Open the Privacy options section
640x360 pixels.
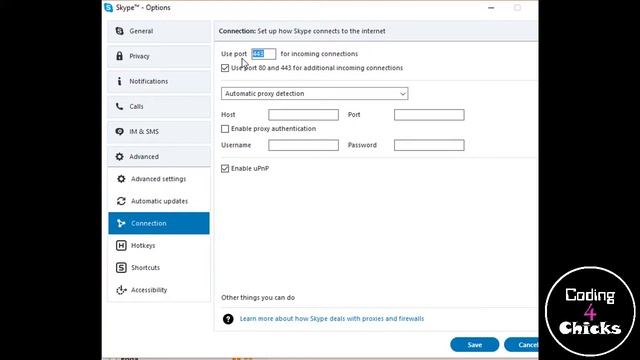click(159, 56)
